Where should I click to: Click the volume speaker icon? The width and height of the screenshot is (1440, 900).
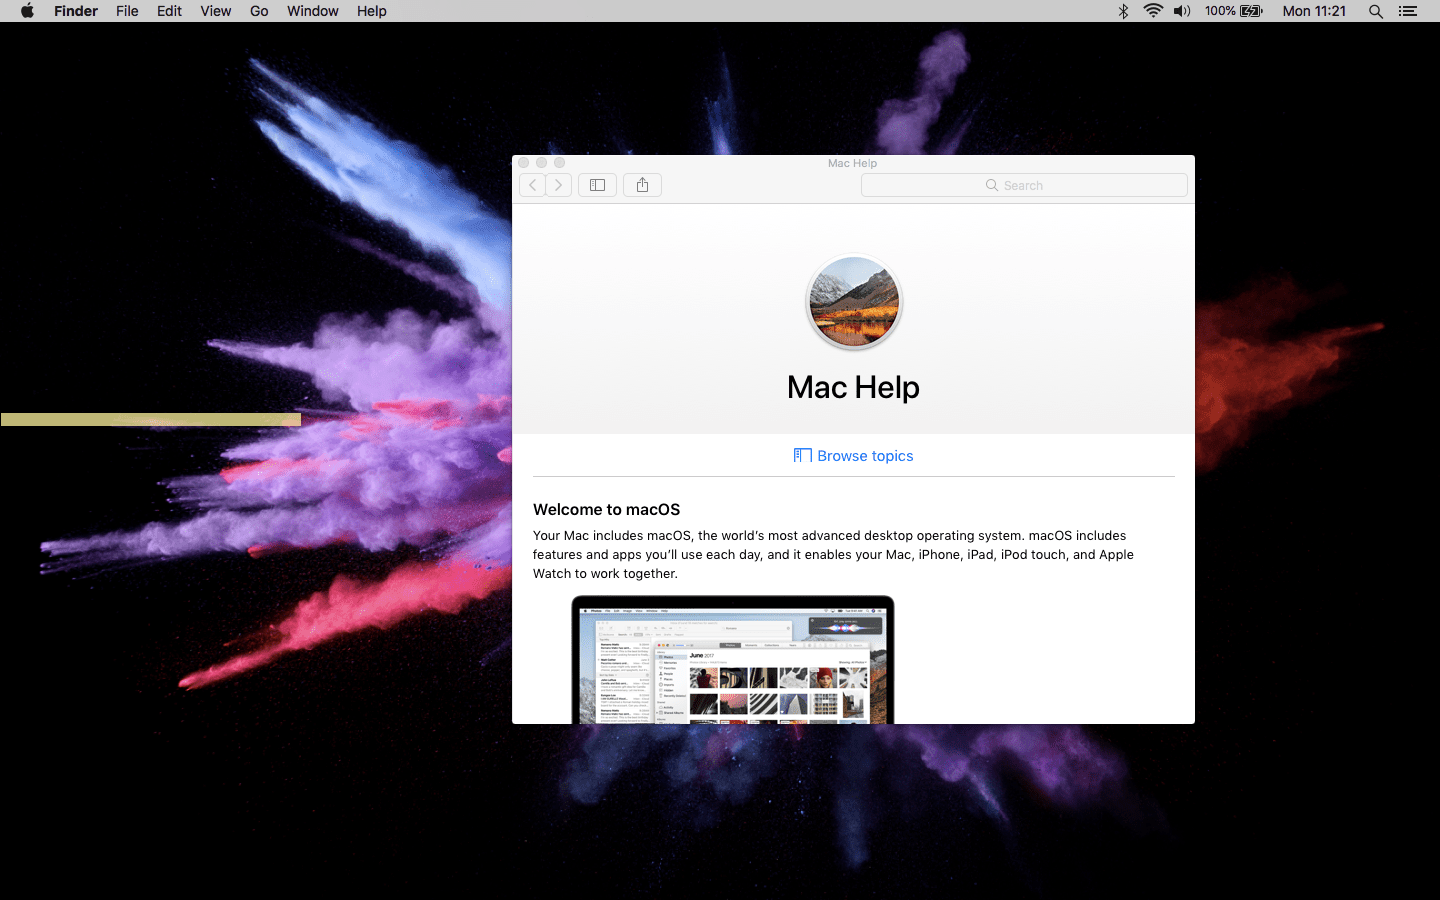(x=1182, y=11)
